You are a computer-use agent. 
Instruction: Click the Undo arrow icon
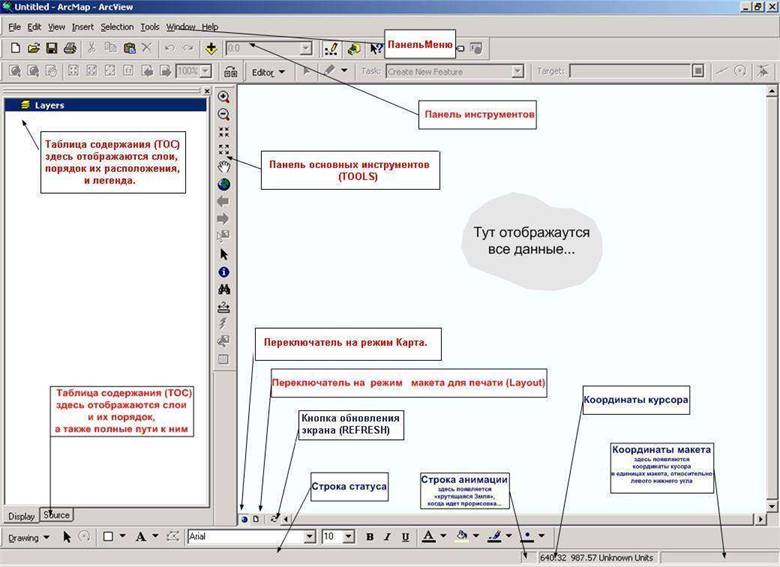170,48
